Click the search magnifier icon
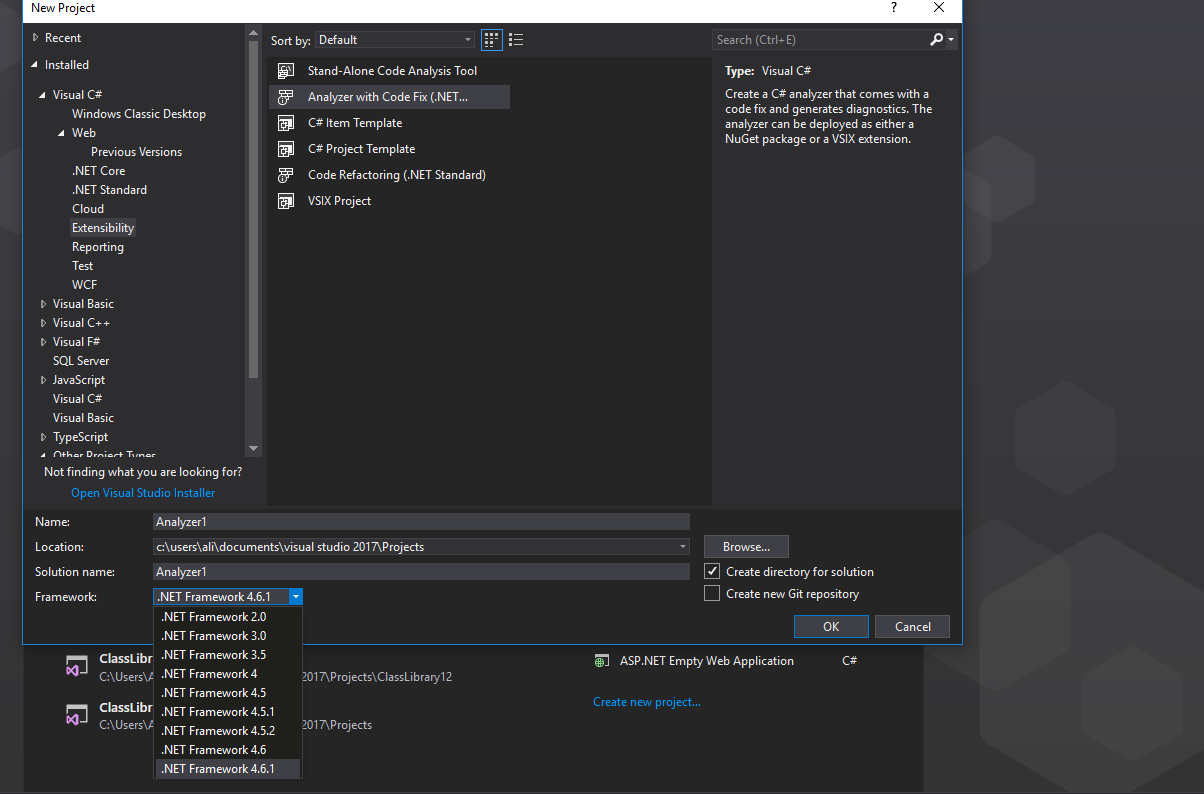The width and height of the screenshot is (1204, 794). [x=938, y=39]
